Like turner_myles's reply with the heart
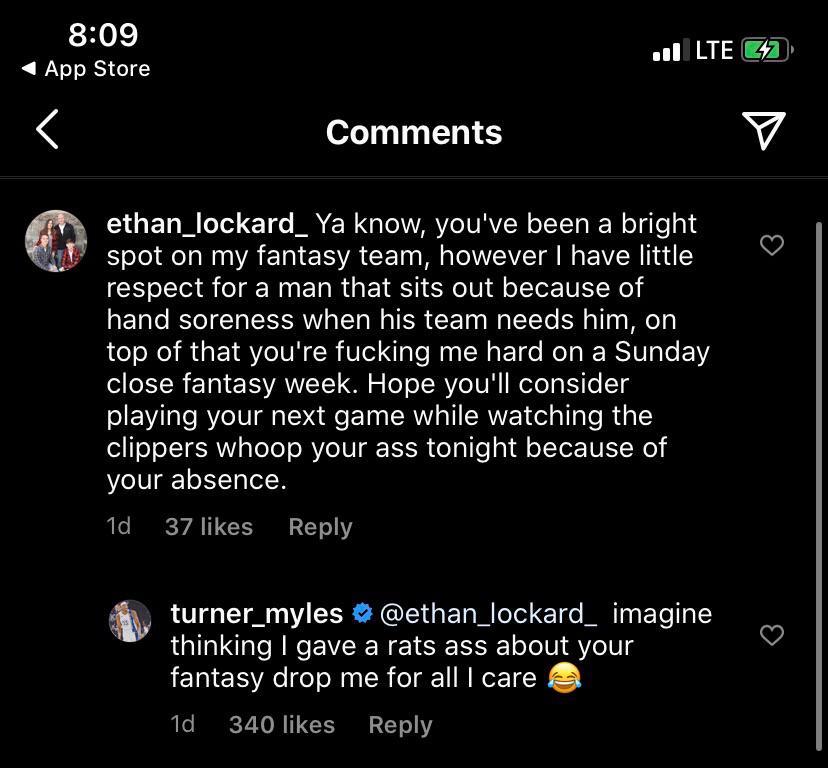The image size is (828, 768). pyautogui.click(x=771, y=635)
